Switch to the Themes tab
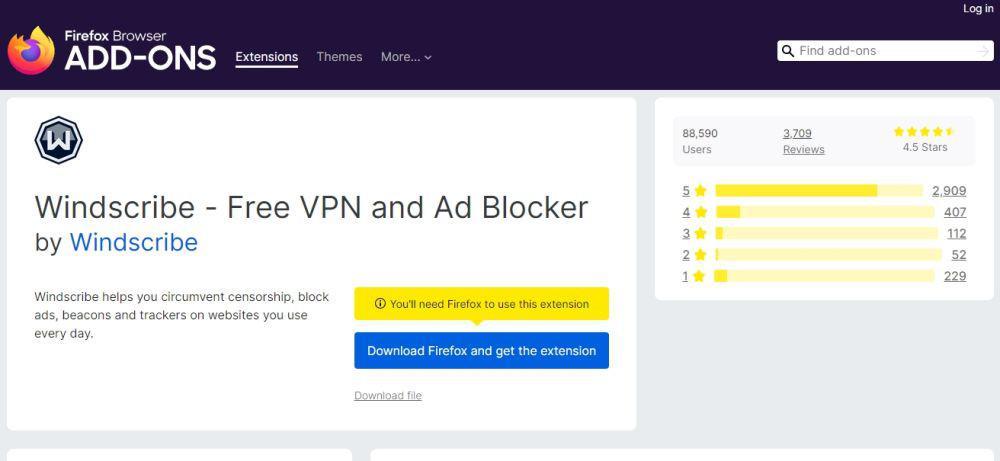1000x461 pixels. [x=339, y=57]
